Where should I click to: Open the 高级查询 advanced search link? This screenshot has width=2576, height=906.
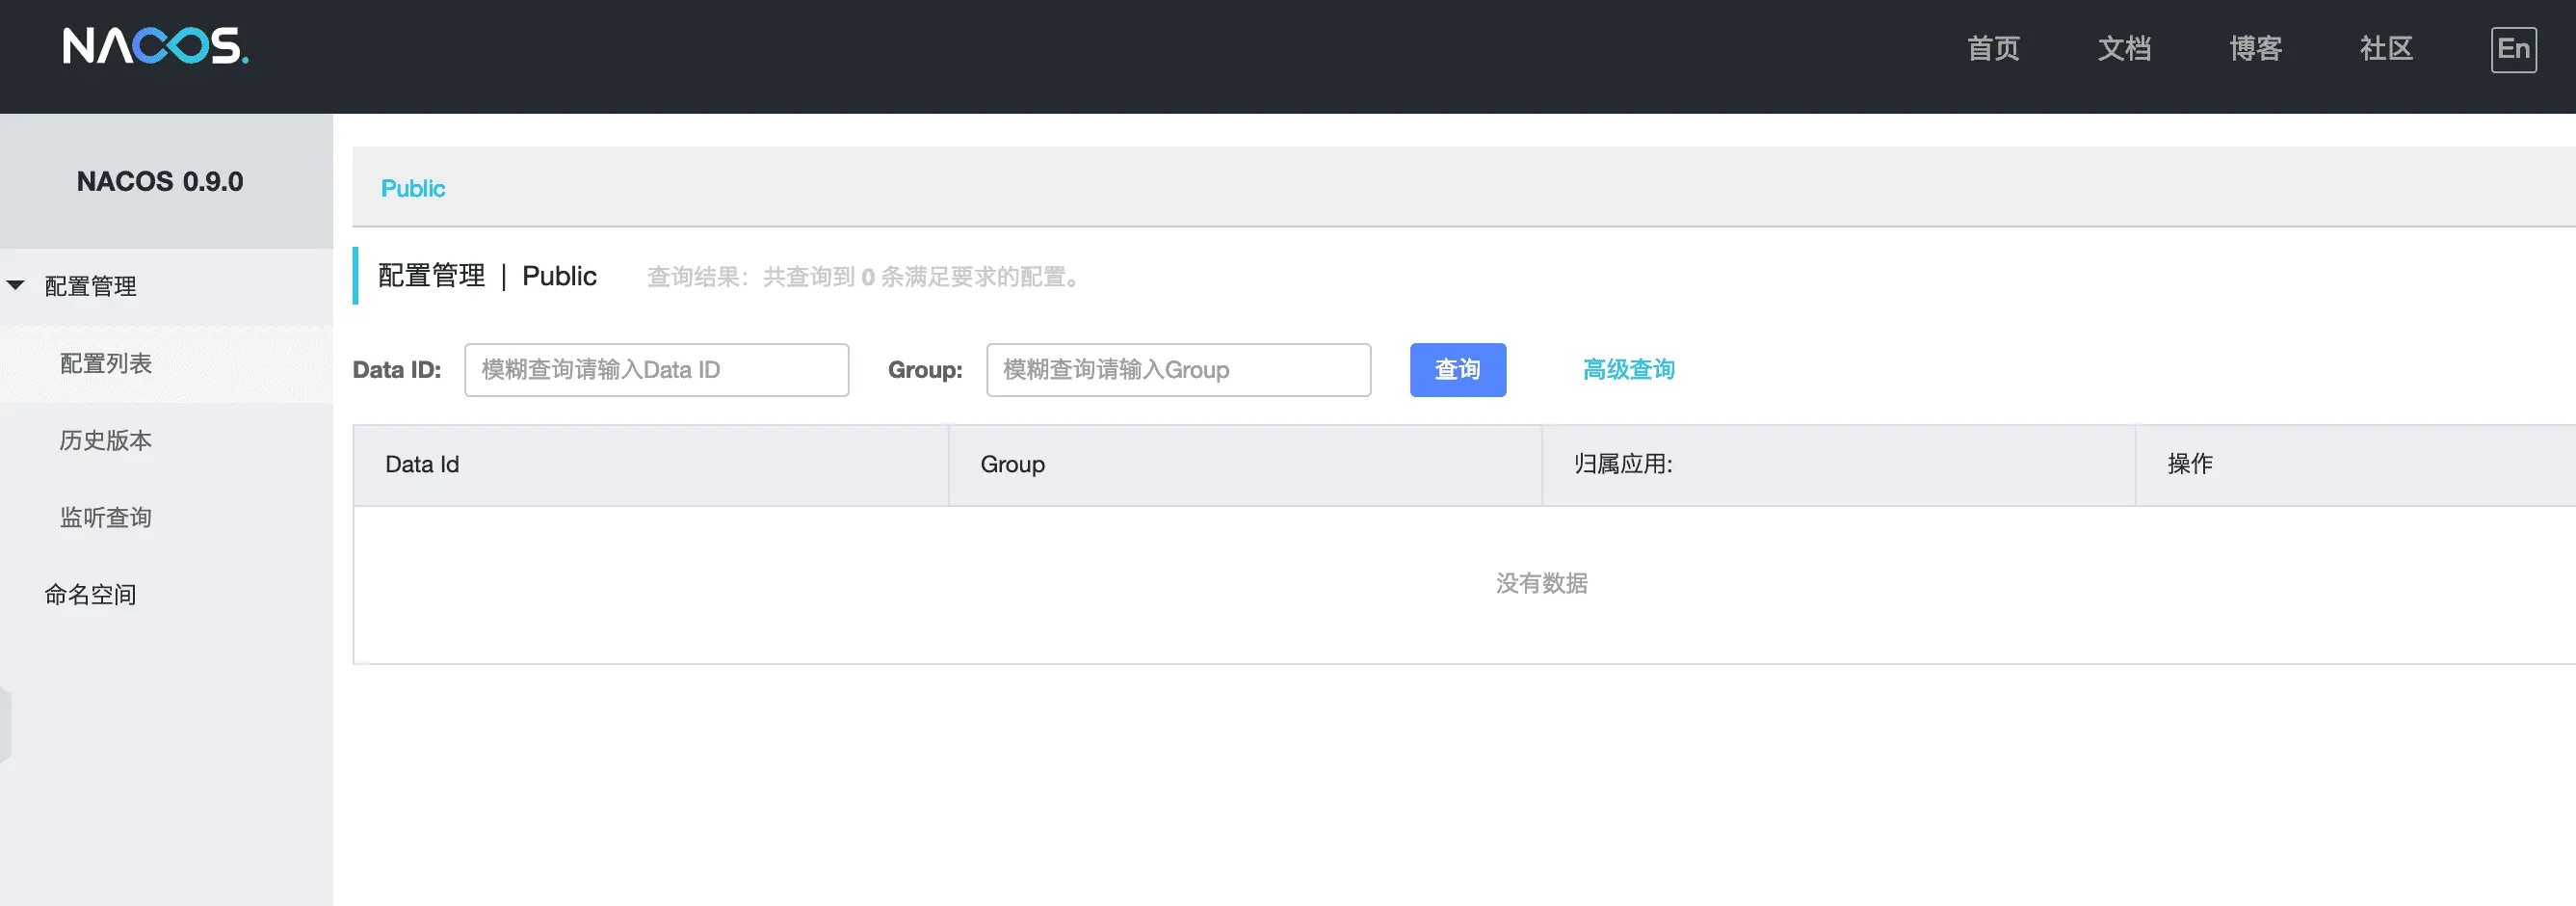tap(1628, 370)
